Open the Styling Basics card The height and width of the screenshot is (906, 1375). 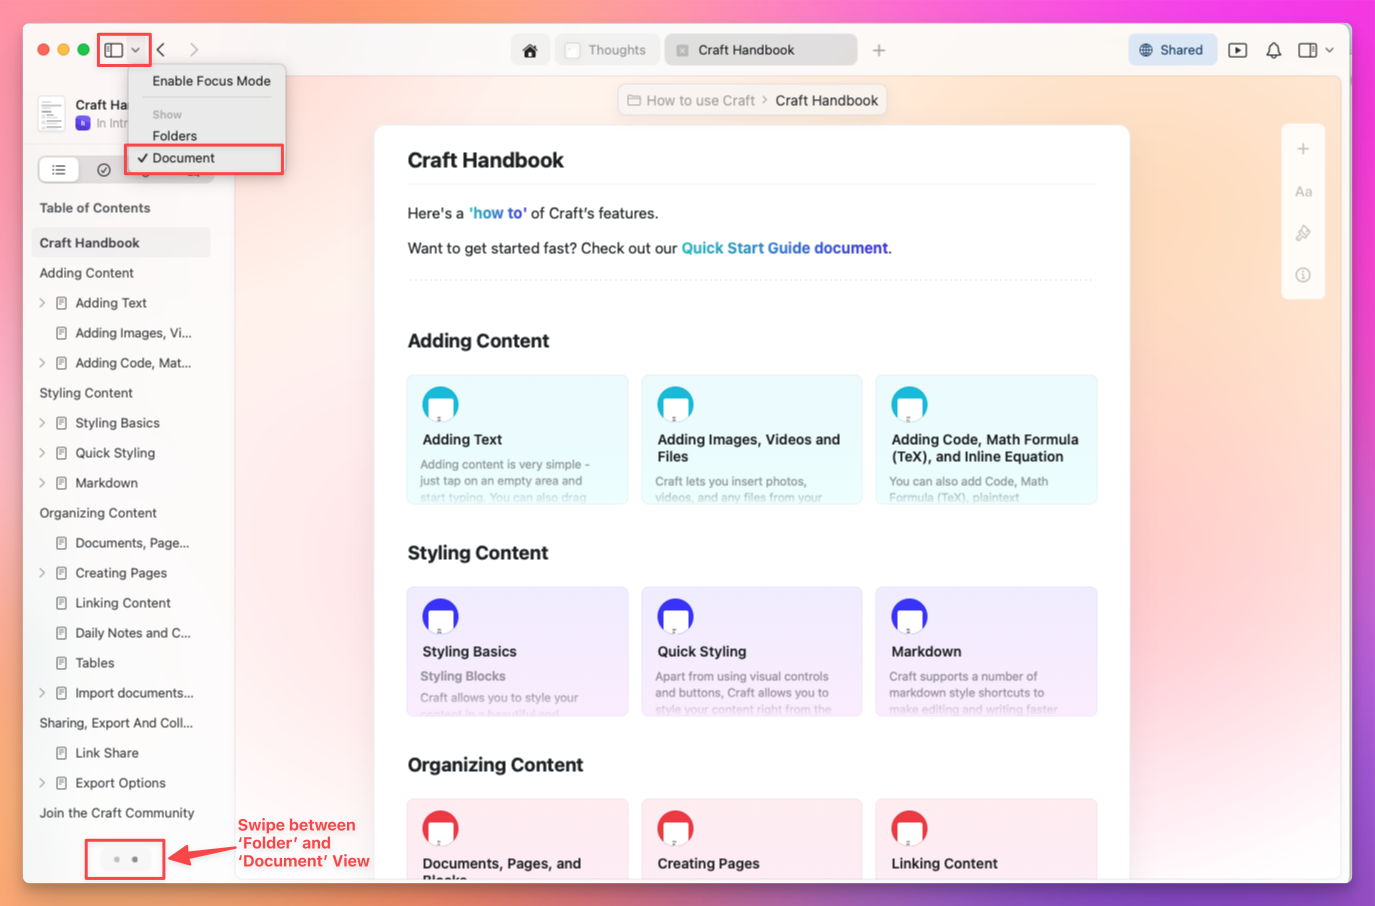click(518, 652)
